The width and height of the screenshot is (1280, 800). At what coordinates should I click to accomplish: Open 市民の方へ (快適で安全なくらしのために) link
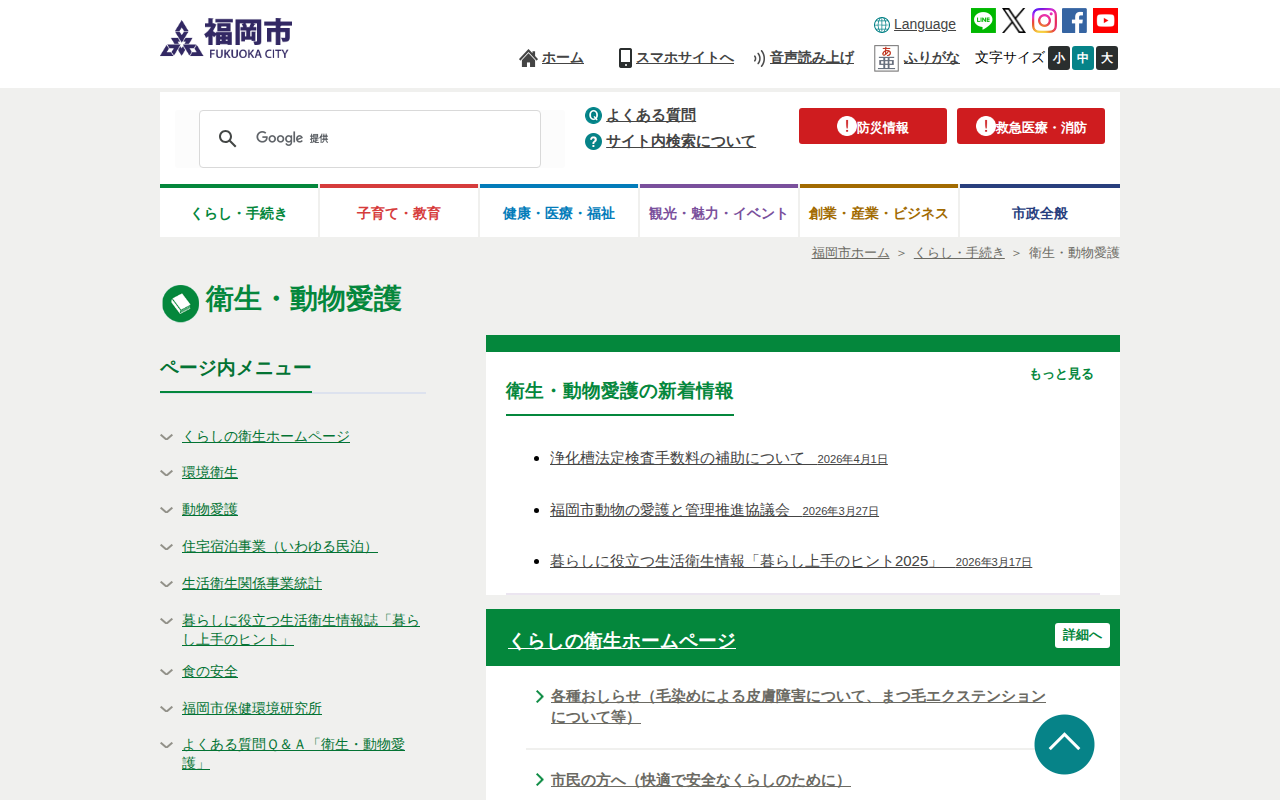[x=700, y=780]
